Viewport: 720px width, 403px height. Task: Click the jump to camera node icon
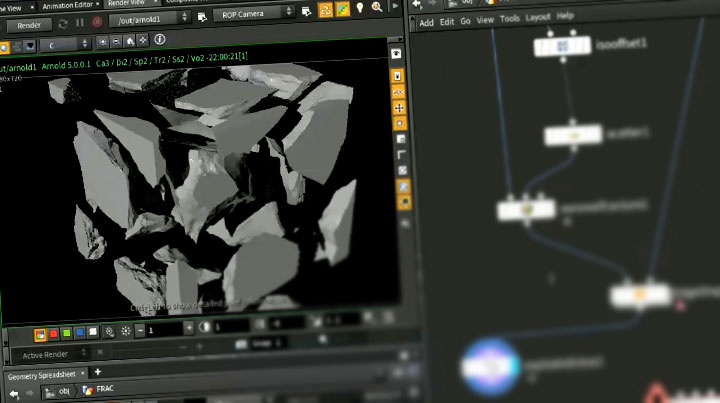306,11
